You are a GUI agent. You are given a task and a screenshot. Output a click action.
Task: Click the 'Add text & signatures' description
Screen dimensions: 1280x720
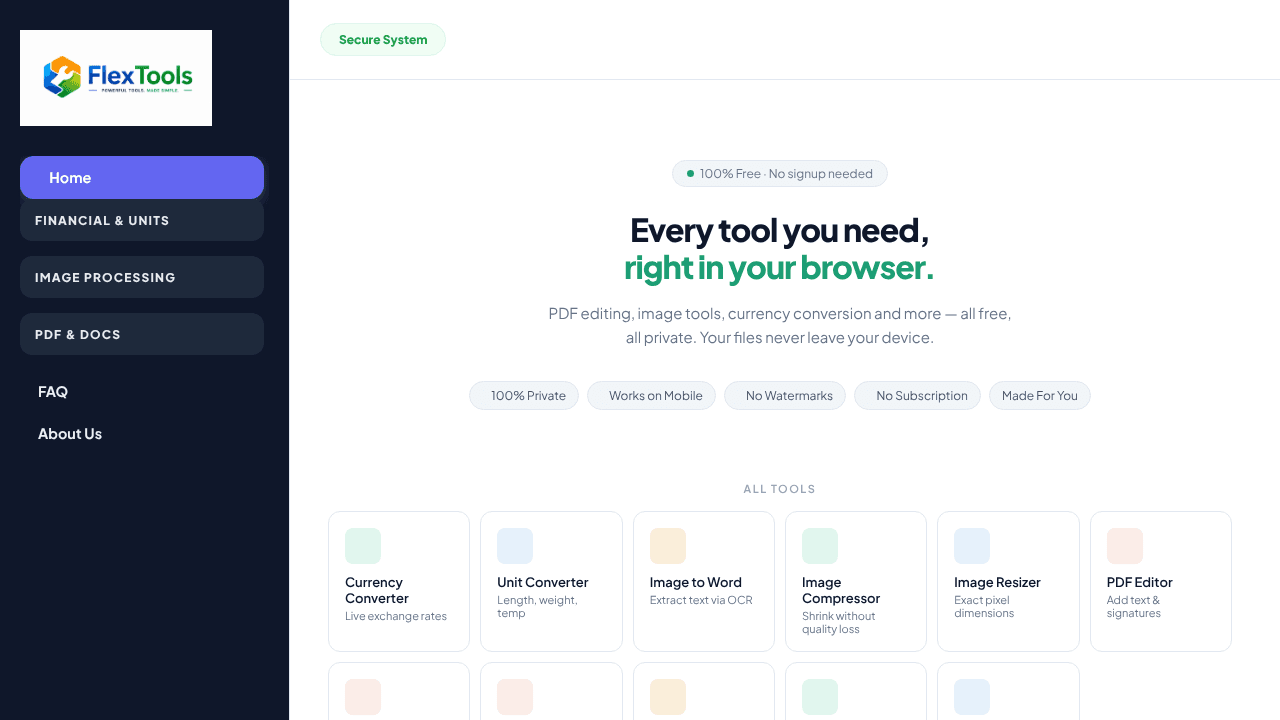[x=1134, y=607]
